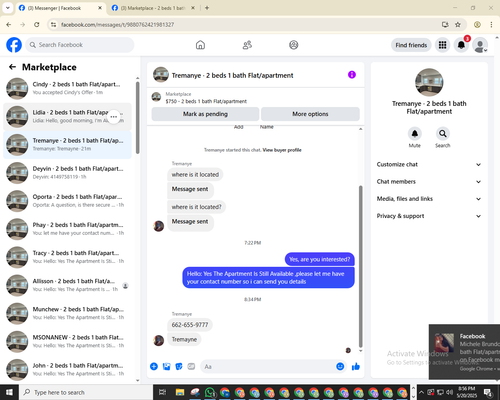Viewport: 500px width, 400px height.
Task: Click the chat messages scrollbar
Action: tap(360, 267)
